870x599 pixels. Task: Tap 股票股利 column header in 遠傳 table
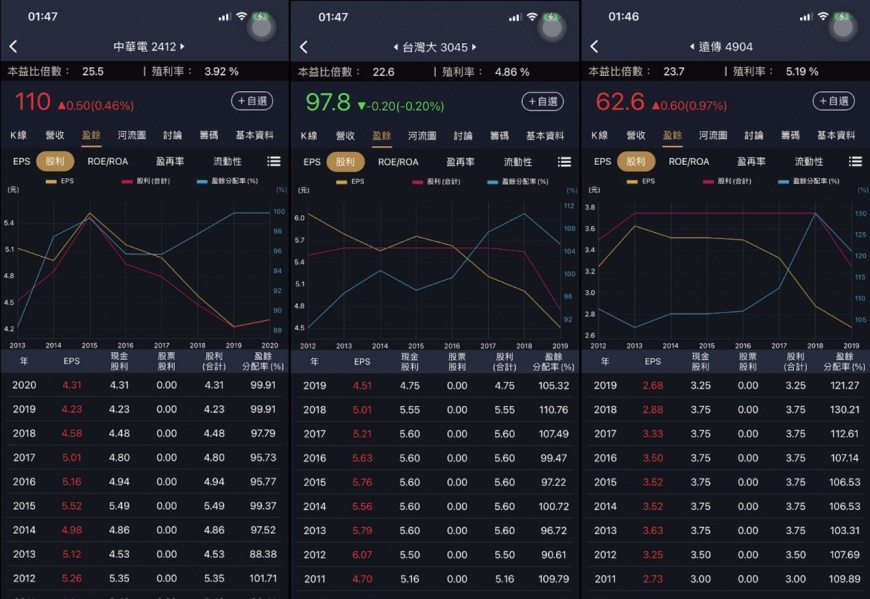click(747, 361)
